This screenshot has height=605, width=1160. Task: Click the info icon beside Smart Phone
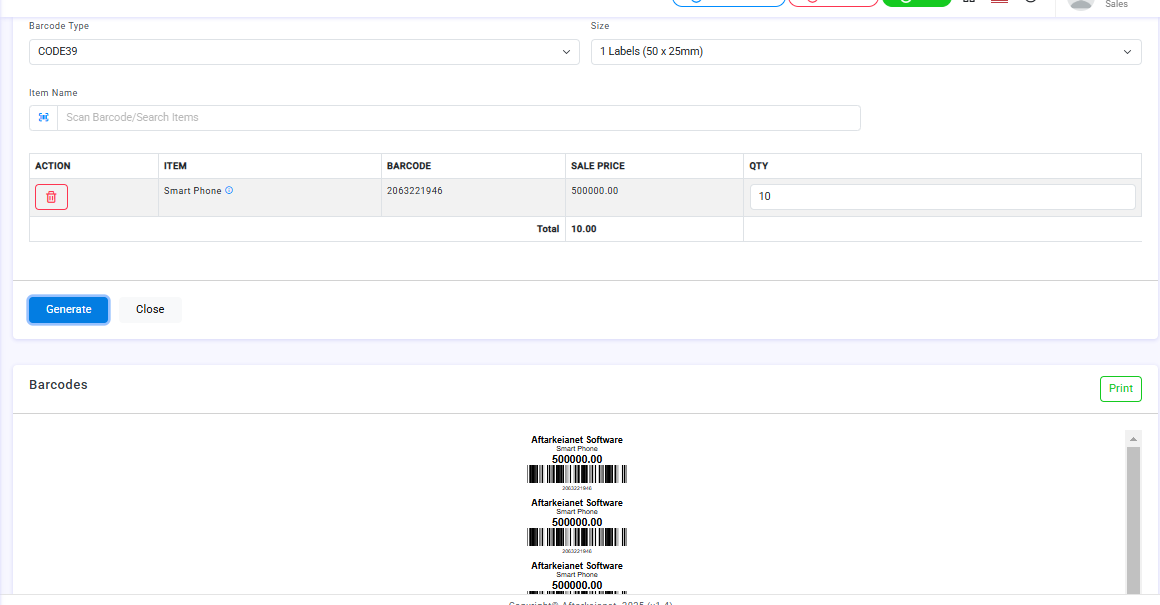pos(229,190)
